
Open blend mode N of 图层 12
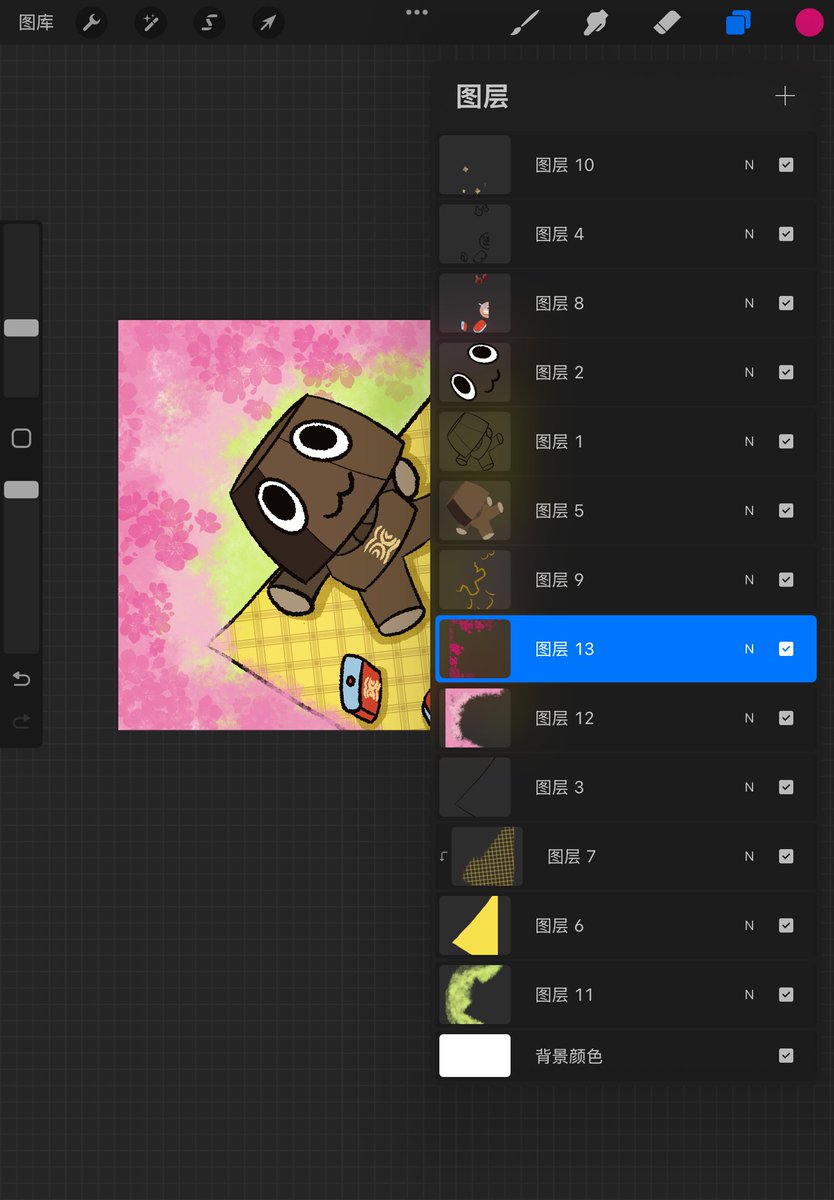749,718
